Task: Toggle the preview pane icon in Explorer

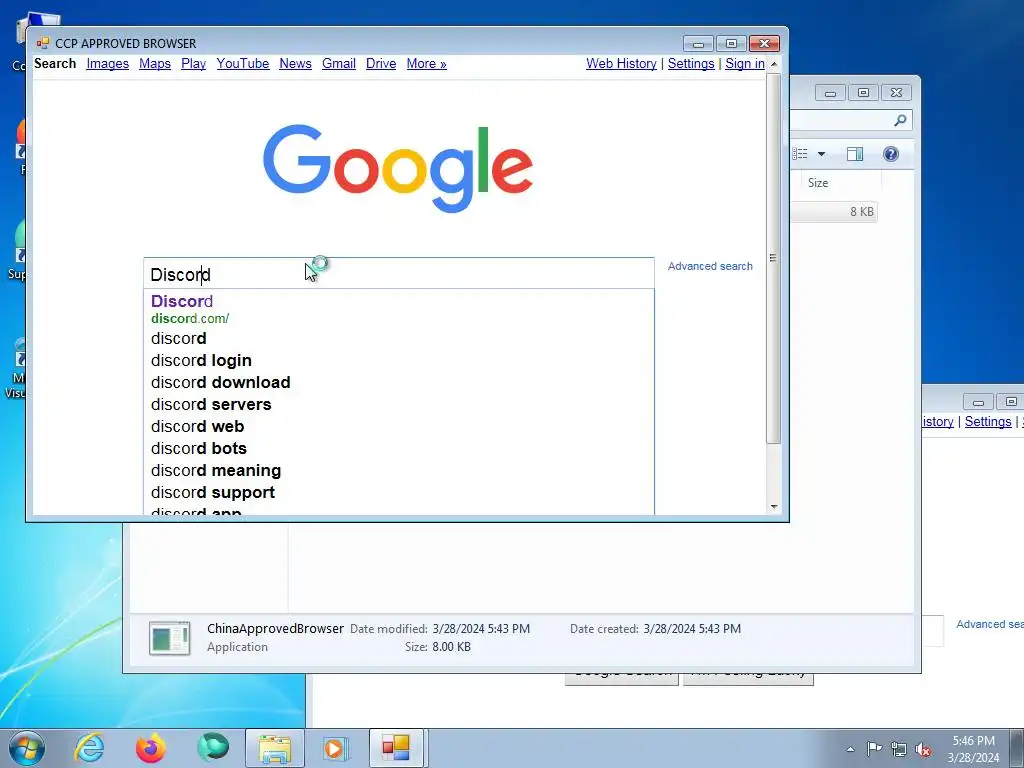Action: [855, 154]
